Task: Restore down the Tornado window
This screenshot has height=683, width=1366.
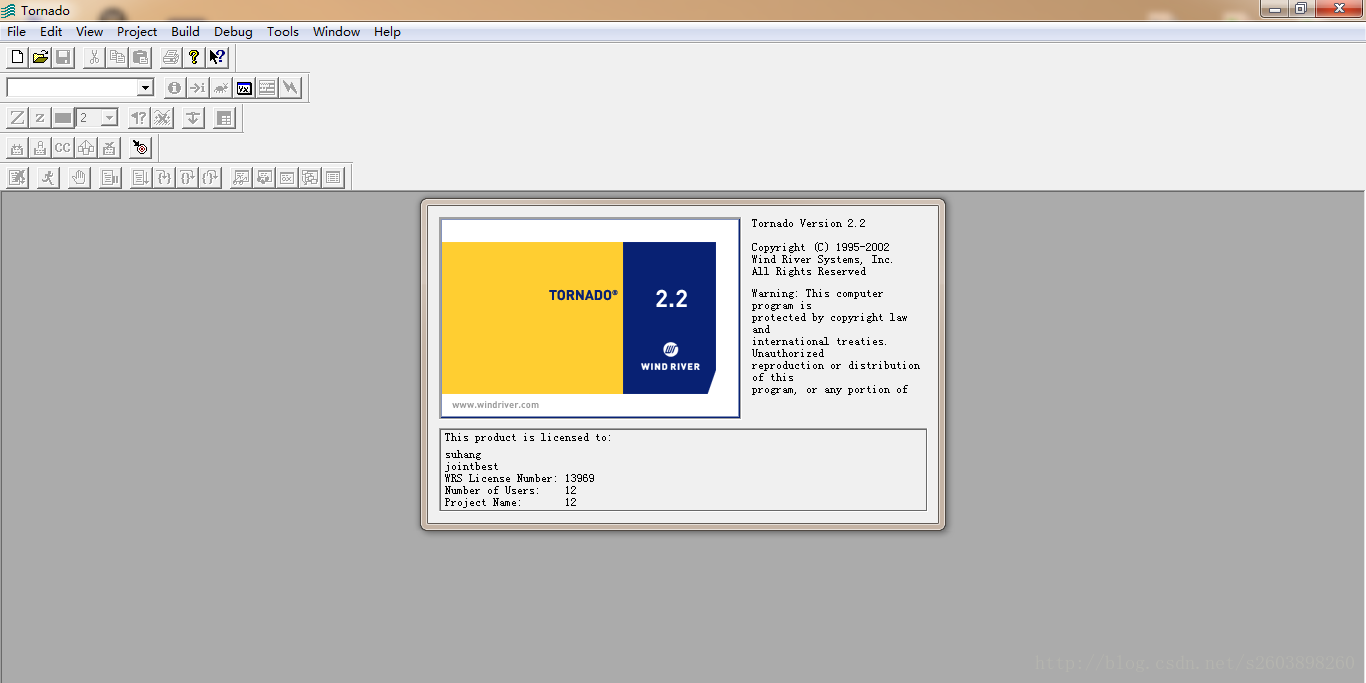Action: point(1300,9)
